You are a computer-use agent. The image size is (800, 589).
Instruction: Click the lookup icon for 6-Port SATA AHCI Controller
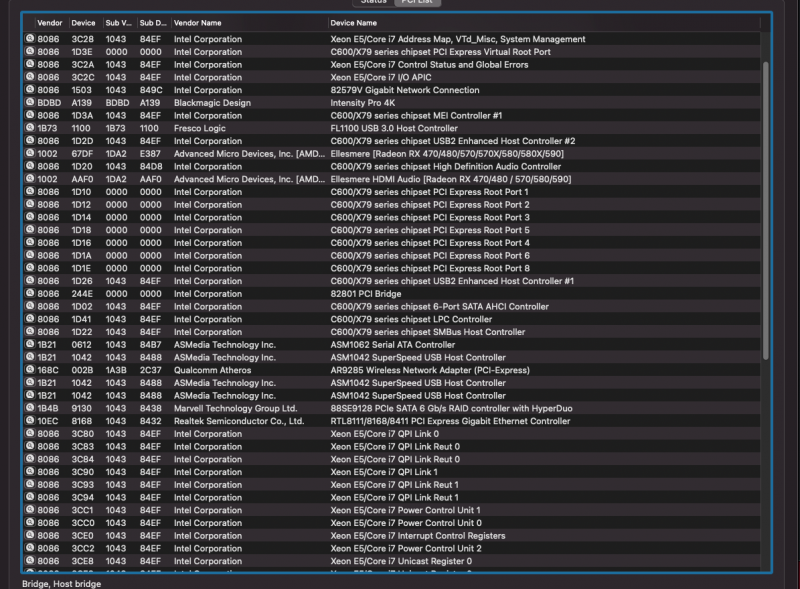pyautogui.click(x=30, y=306)
